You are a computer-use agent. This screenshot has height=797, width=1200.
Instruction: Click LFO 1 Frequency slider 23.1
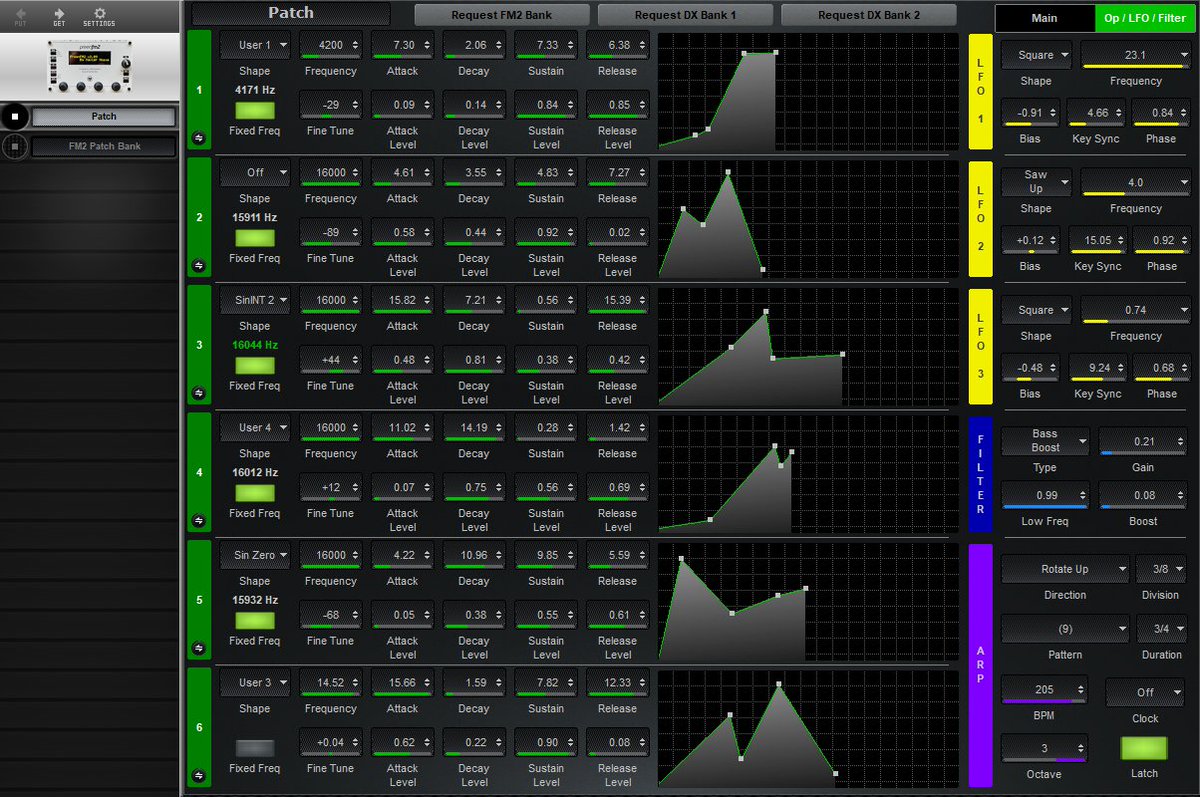click(1135, 55)
